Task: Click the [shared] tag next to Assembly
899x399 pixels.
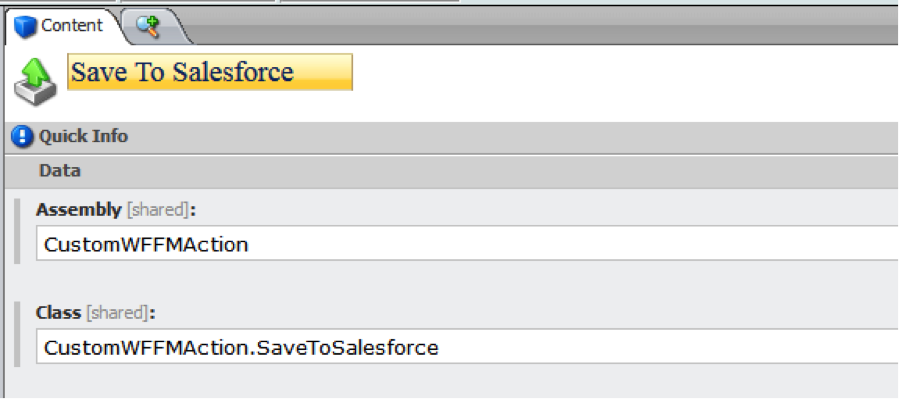Action: click(157, 210)
